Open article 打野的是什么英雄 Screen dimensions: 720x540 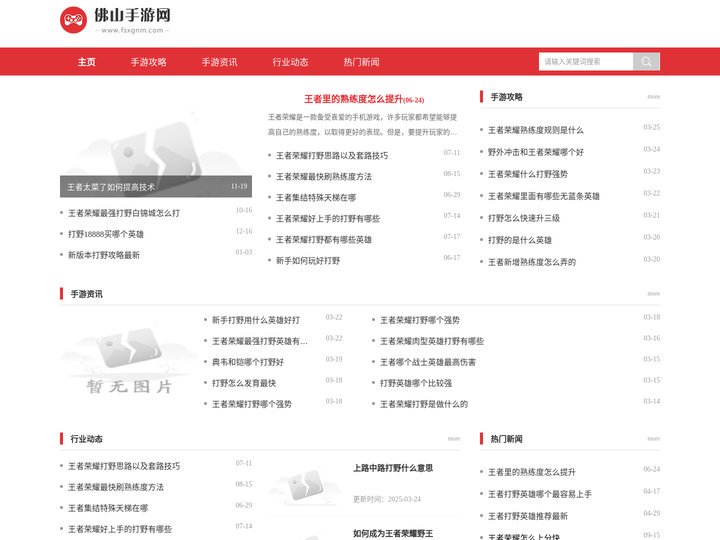520,240
